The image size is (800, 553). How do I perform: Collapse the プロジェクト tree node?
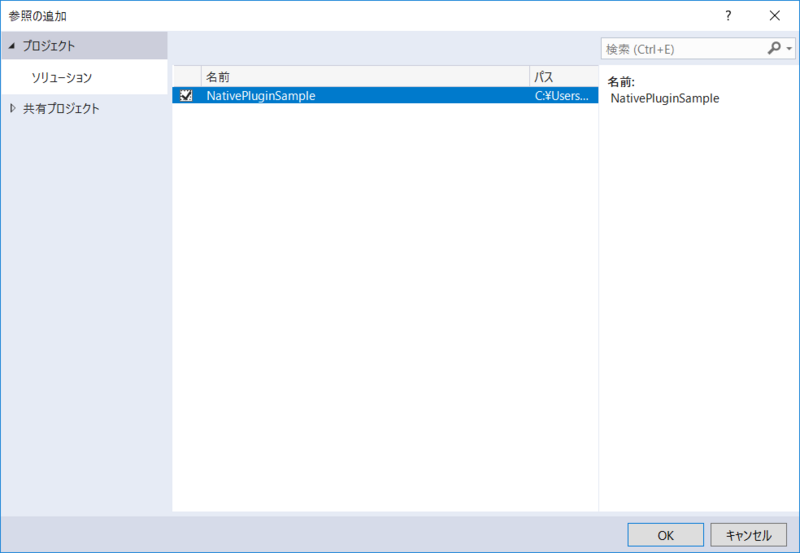pos(12,46)
